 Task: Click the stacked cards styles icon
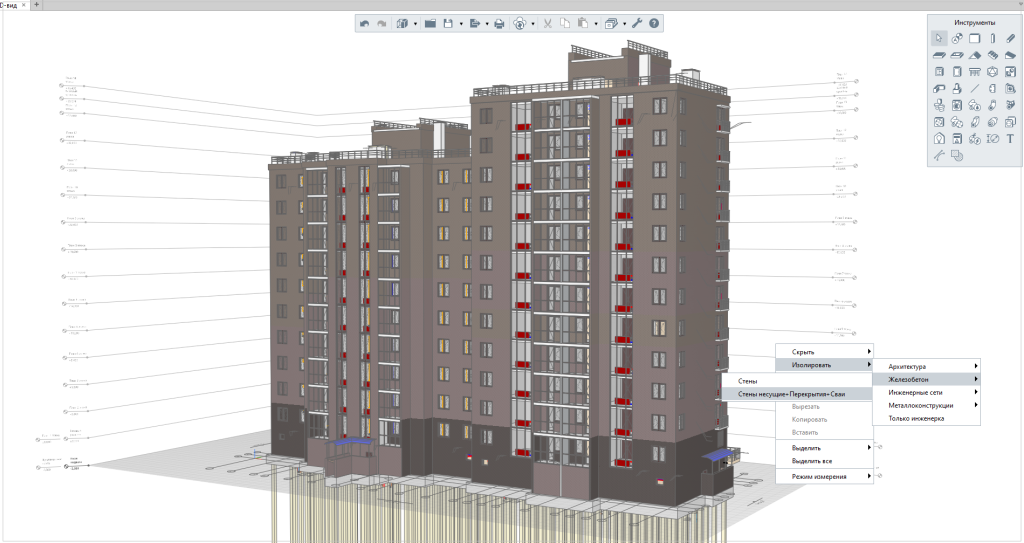(611, 24)
